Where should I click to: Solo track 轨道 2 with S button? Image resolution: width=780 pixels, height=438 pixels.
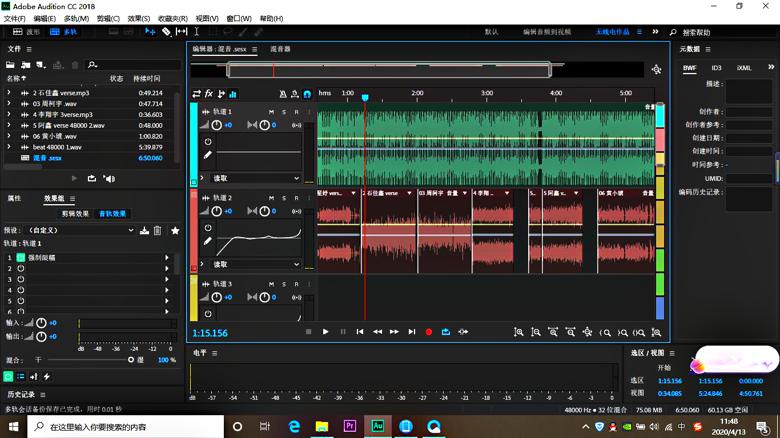[283, 198]
